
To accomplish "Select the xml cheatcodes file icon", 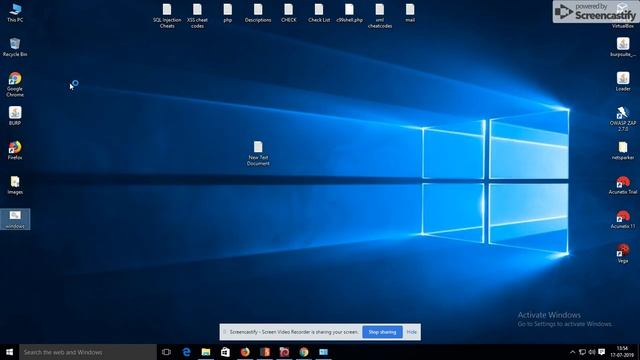I will point(380,16).
